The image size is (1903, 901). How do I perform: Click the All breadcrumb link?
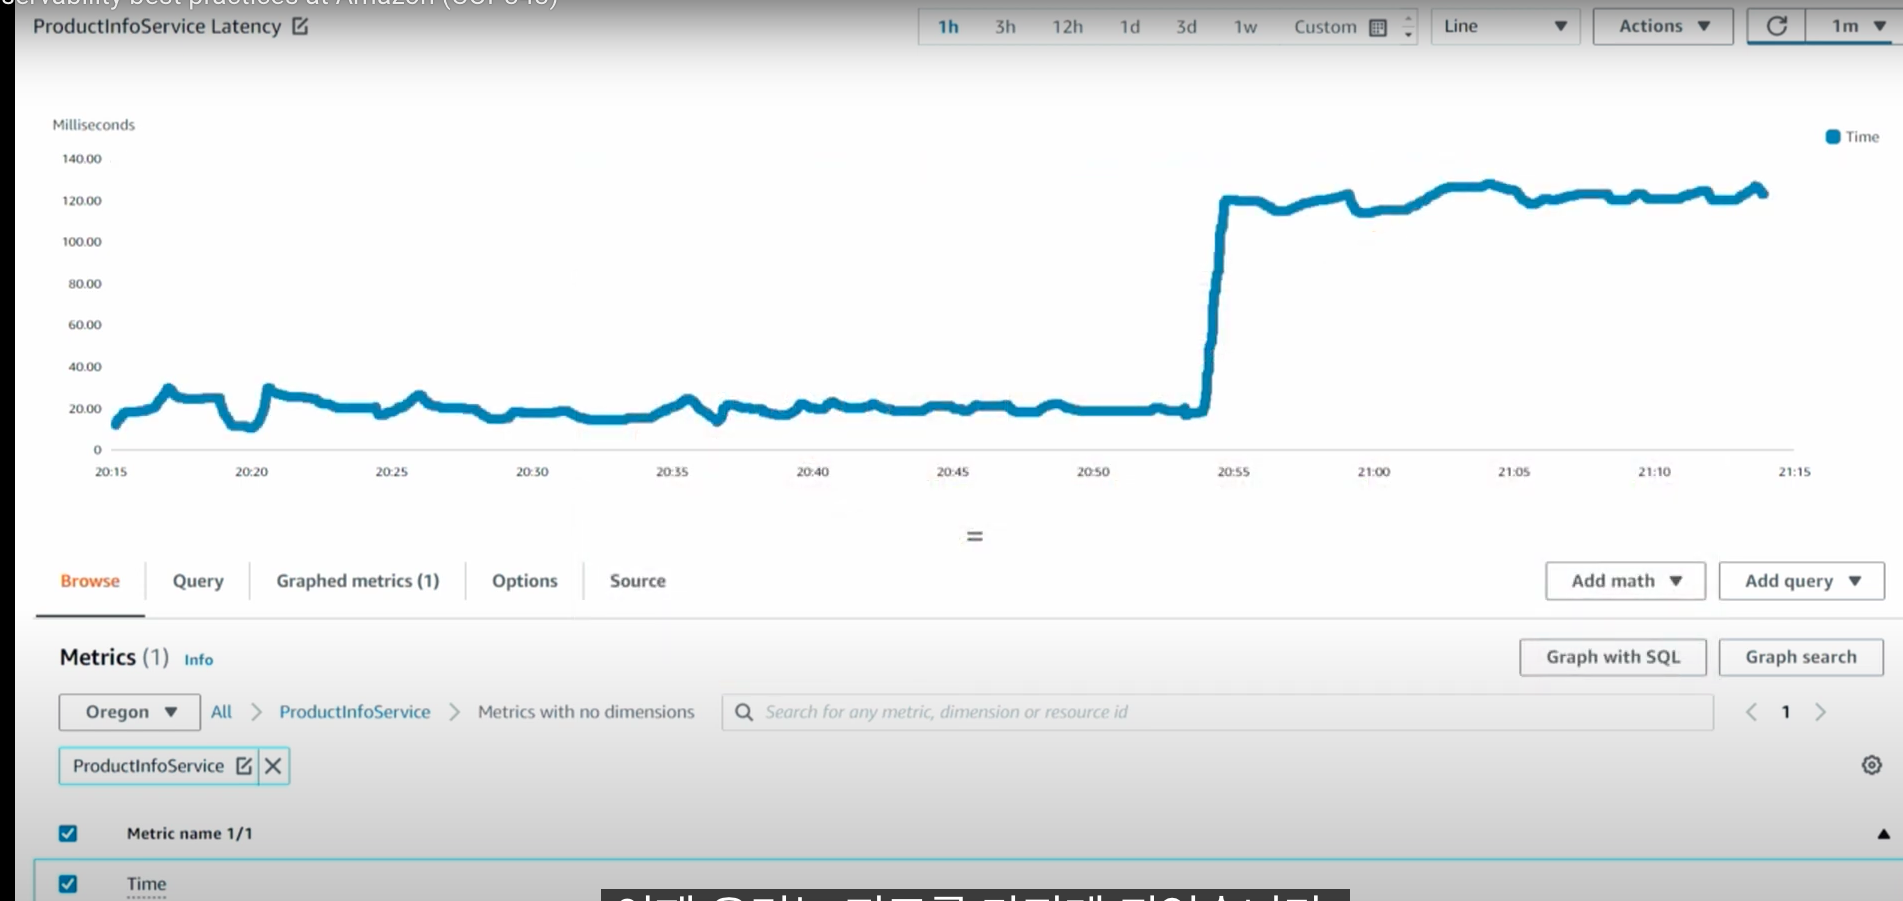click(x=221, y=712)
